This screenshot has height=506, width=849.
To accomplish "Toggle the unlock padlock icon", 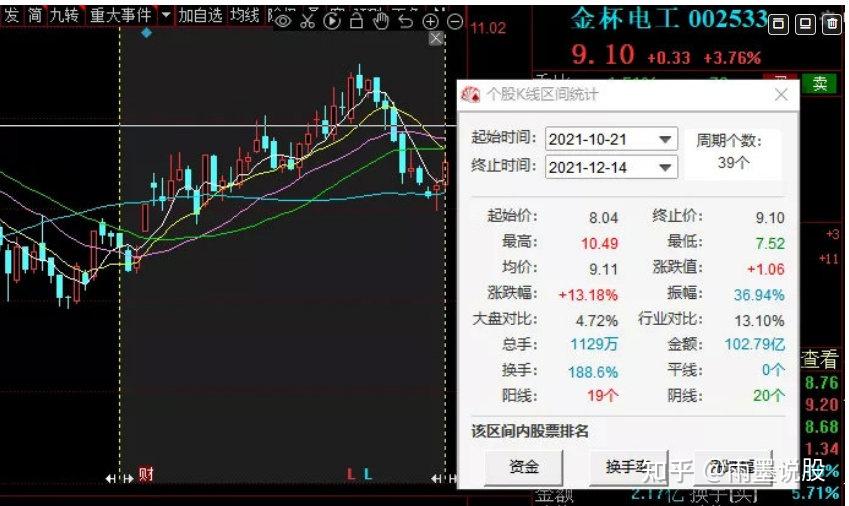I will (x=356, y=21).
